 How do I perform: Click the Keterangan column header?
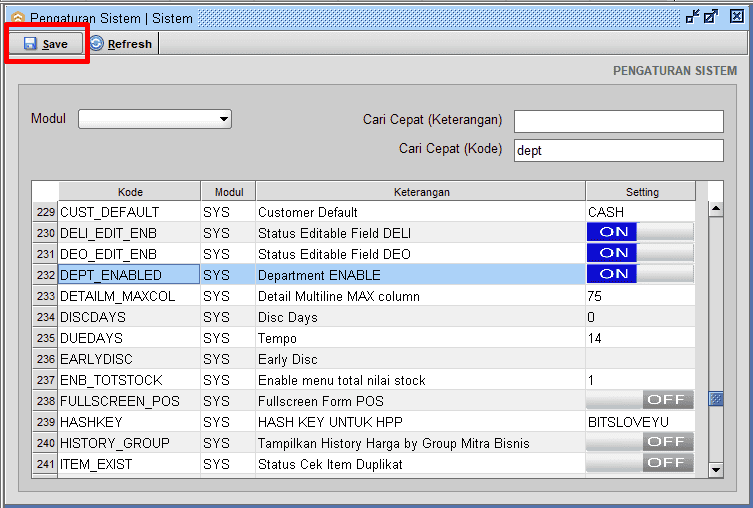(x=421, y=192)
